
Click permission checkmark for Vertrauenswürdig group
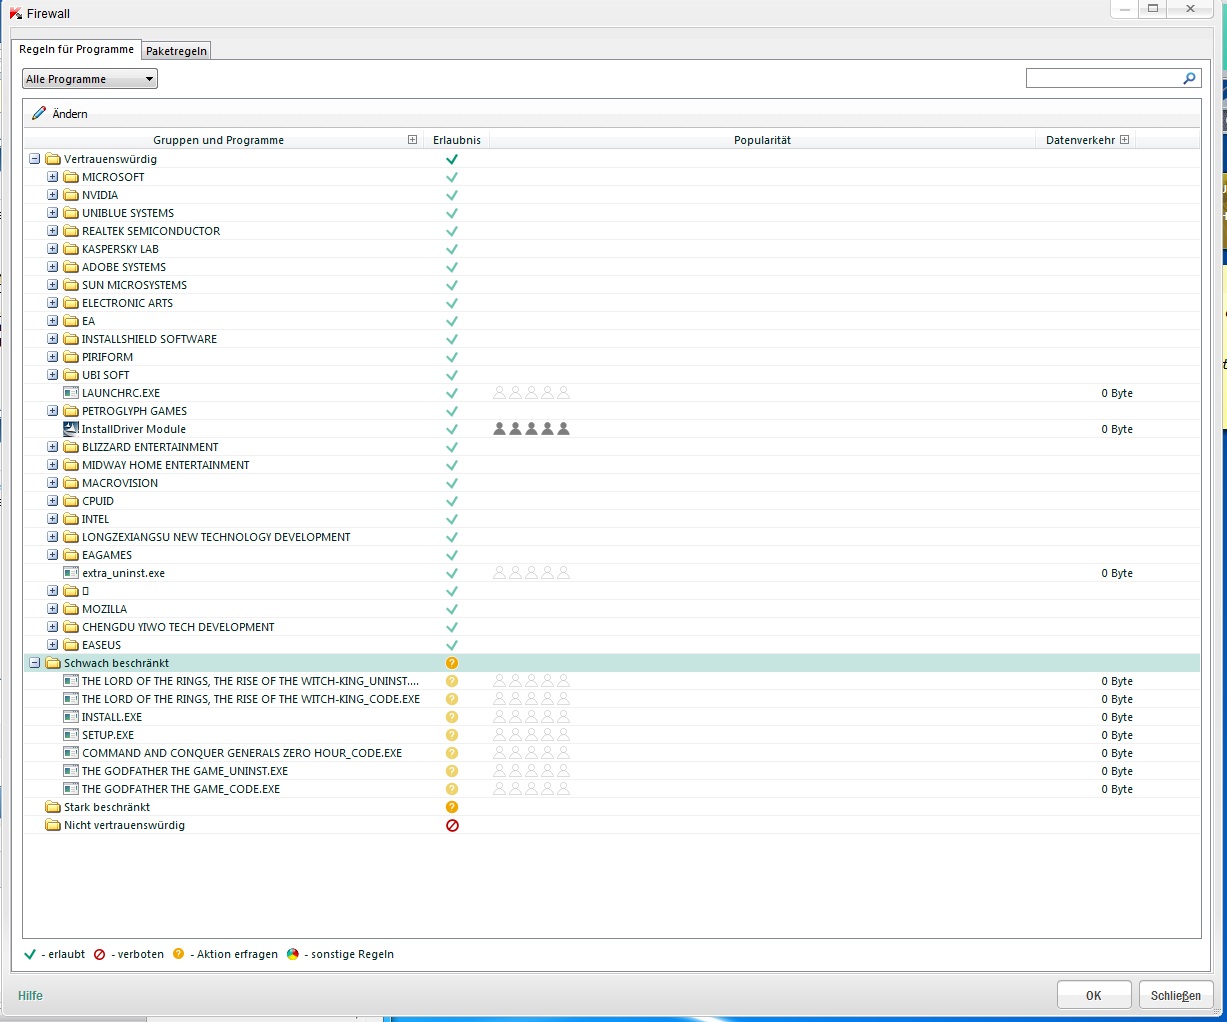click(x=452, y=159)
